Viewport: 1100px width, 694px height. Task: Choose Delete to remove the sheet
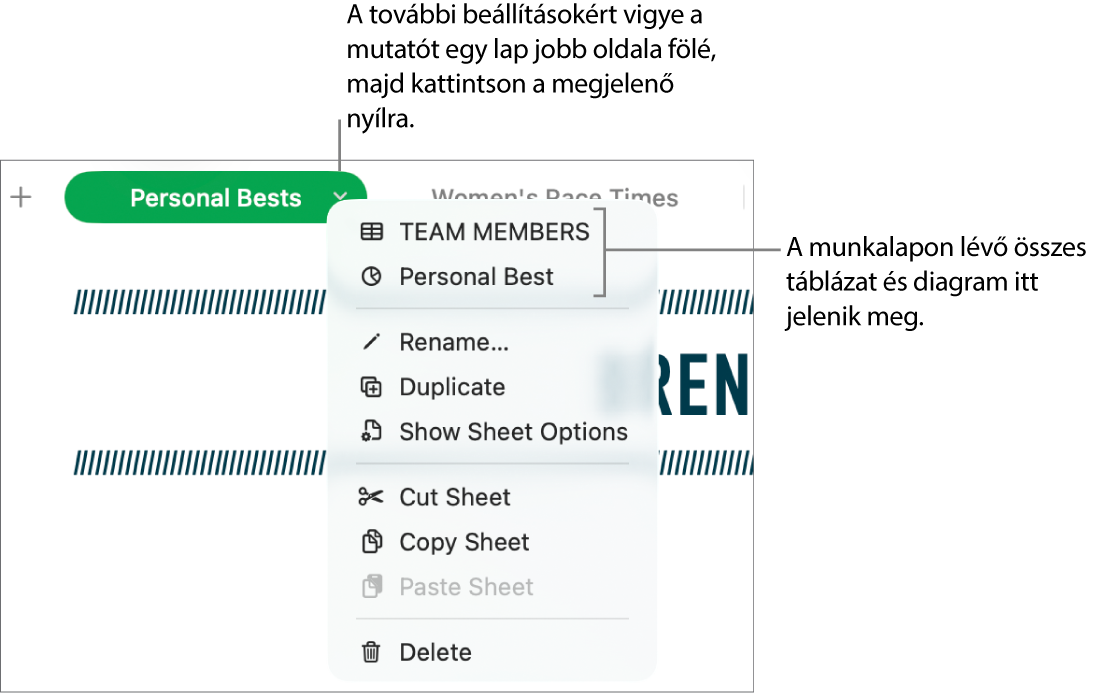(436, 652)
